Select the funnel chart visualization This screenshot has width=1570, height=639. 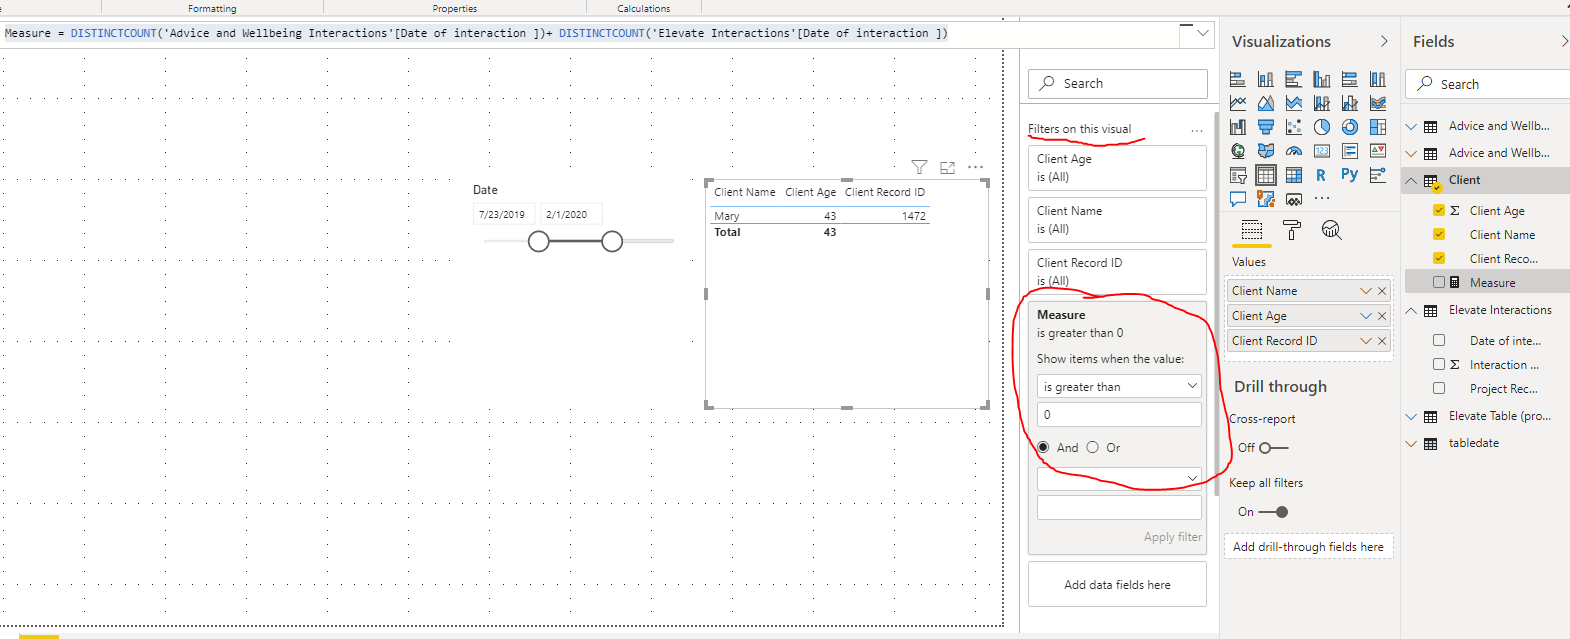1266,127
